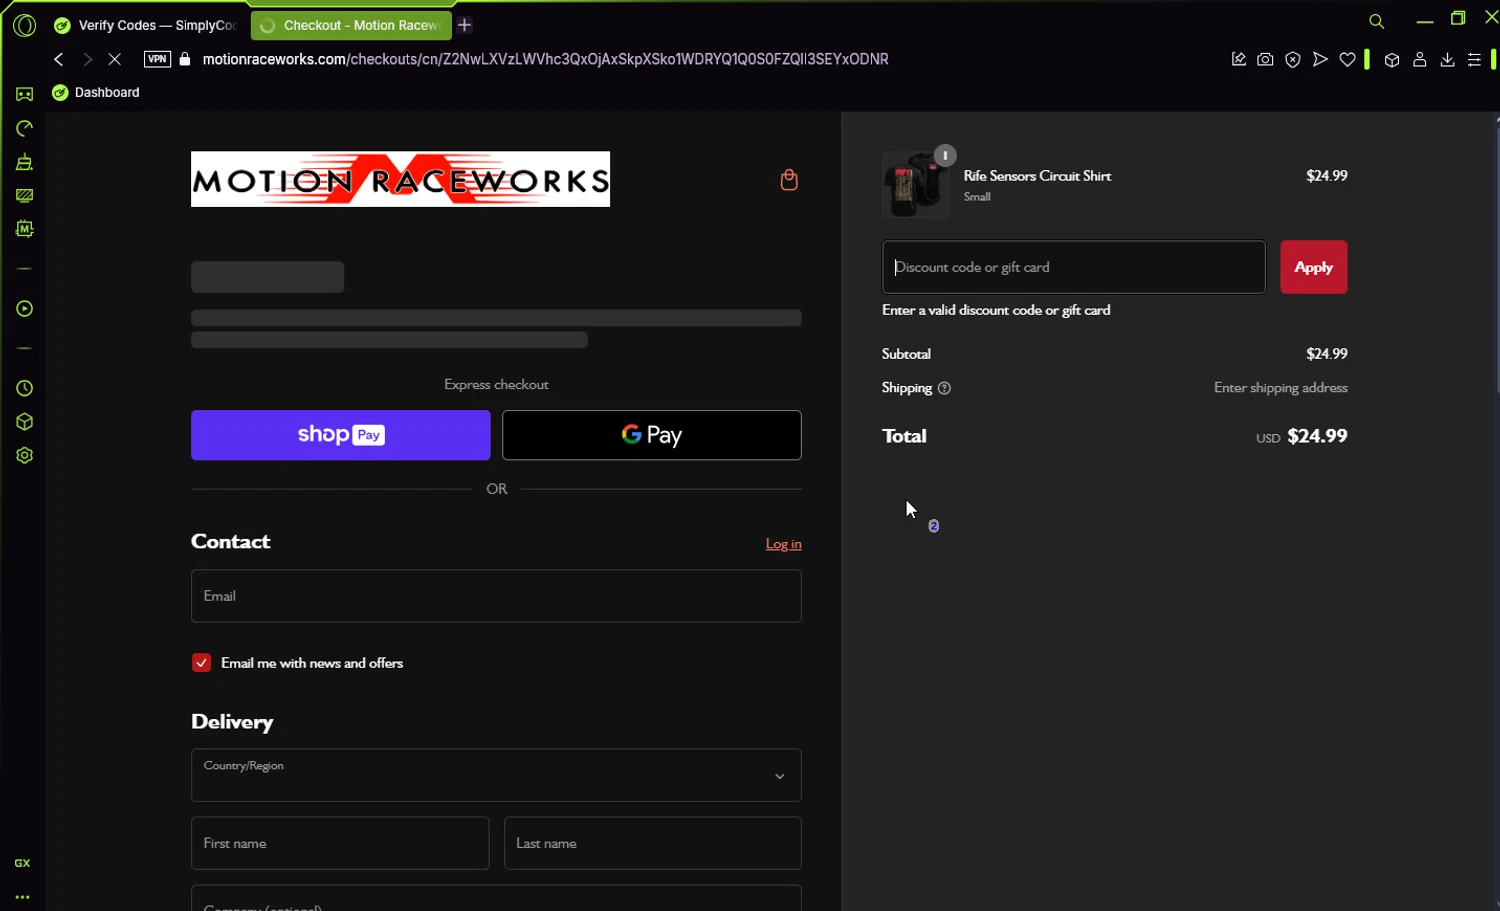Screen dimensions: 1500x911
Task: Open History clock icon in sidebar
Action: click(x=25, y=388)
